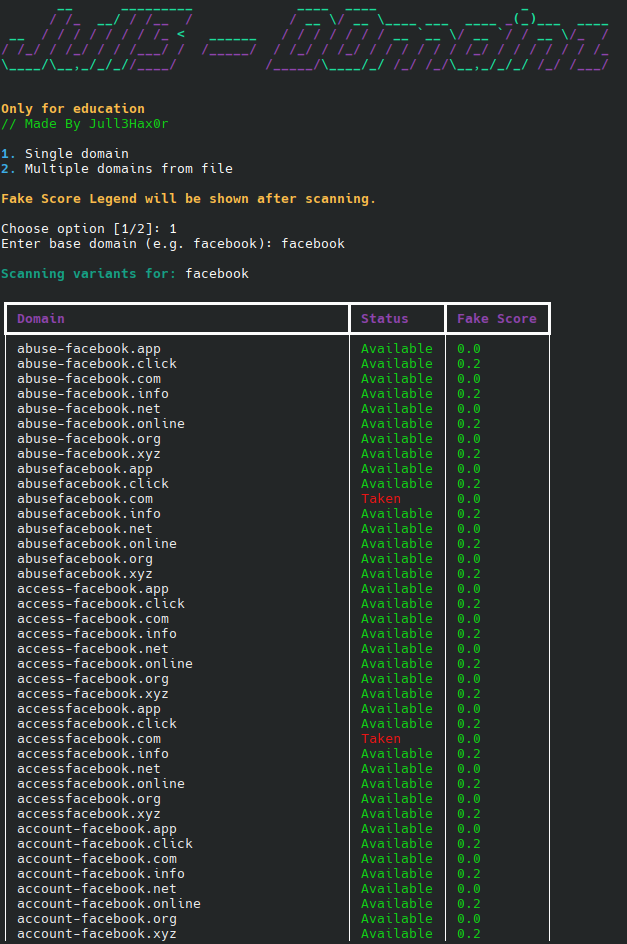Click 'Available' status of account-facebook.xyz

(x=397, y=934)
